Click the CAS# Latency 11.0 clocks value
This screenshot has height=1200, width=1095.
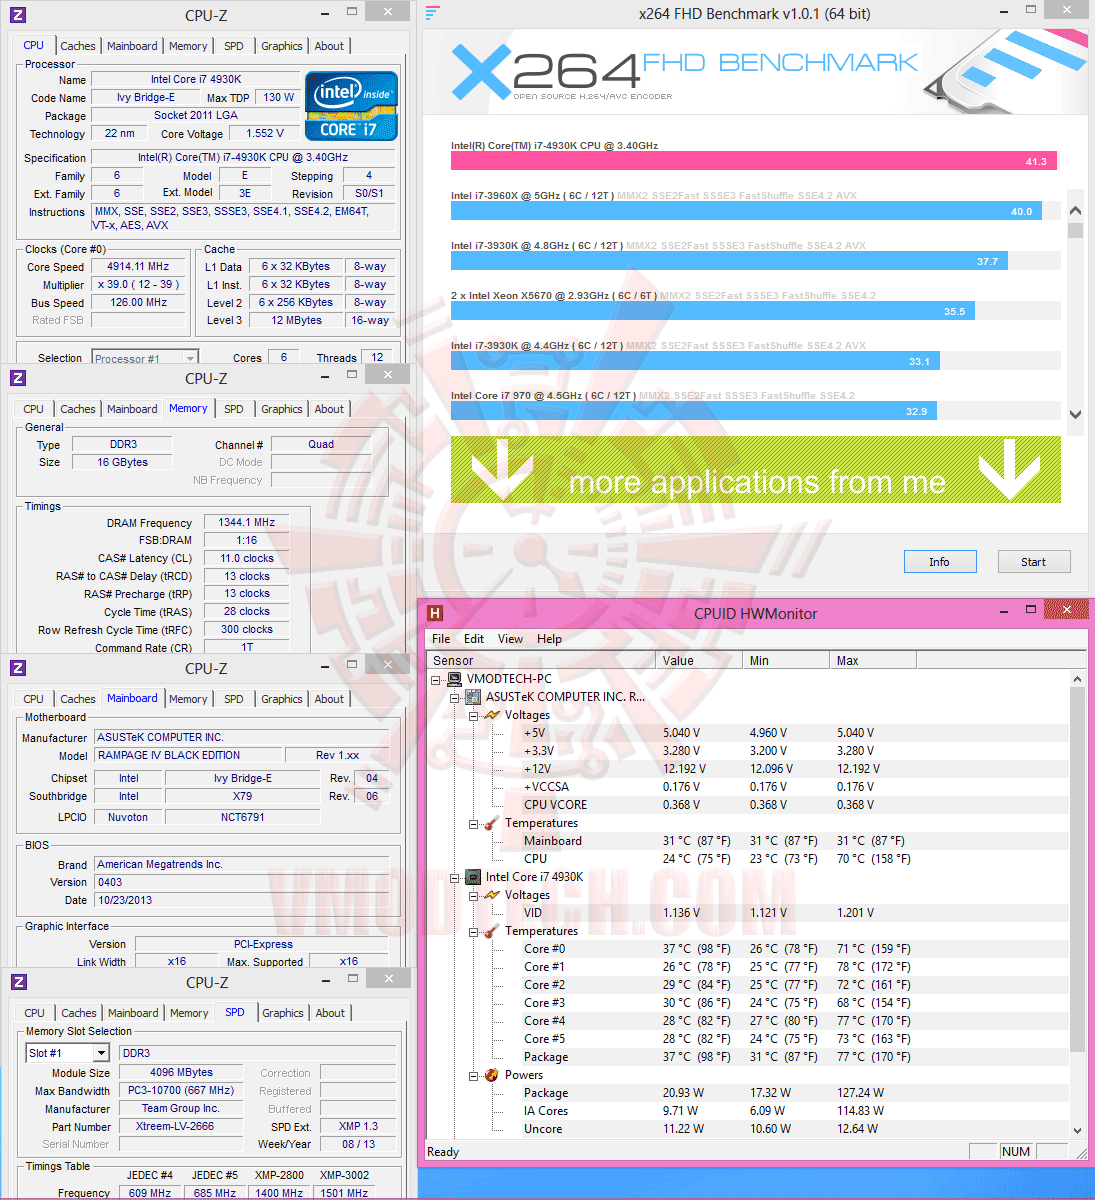(x=247, y=558)
